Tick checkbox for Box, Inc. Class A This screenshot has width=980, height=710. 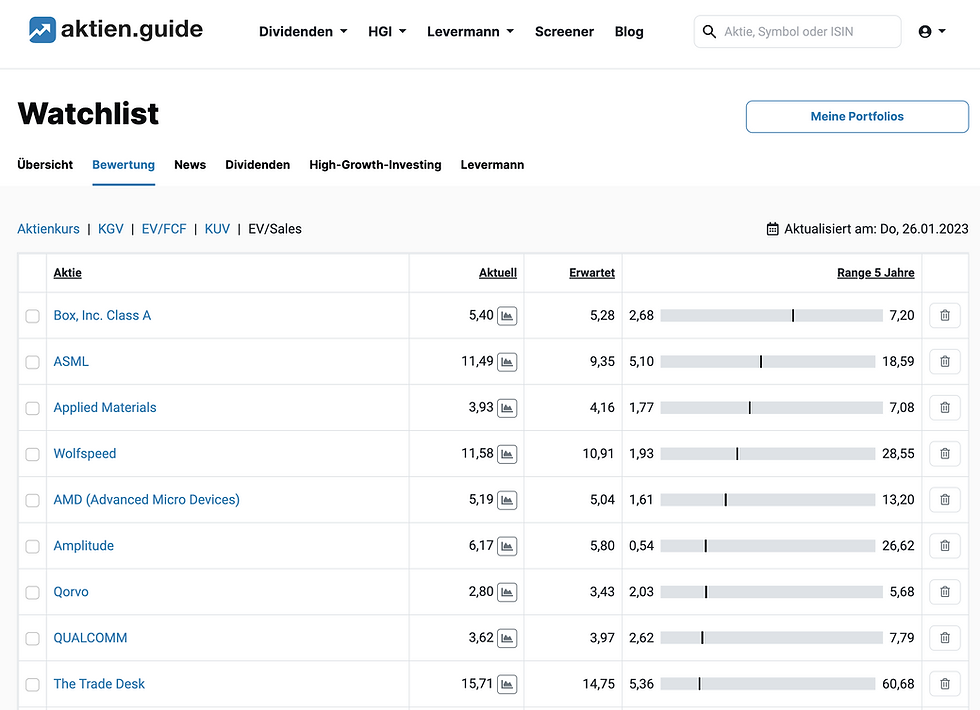(32, 316)
